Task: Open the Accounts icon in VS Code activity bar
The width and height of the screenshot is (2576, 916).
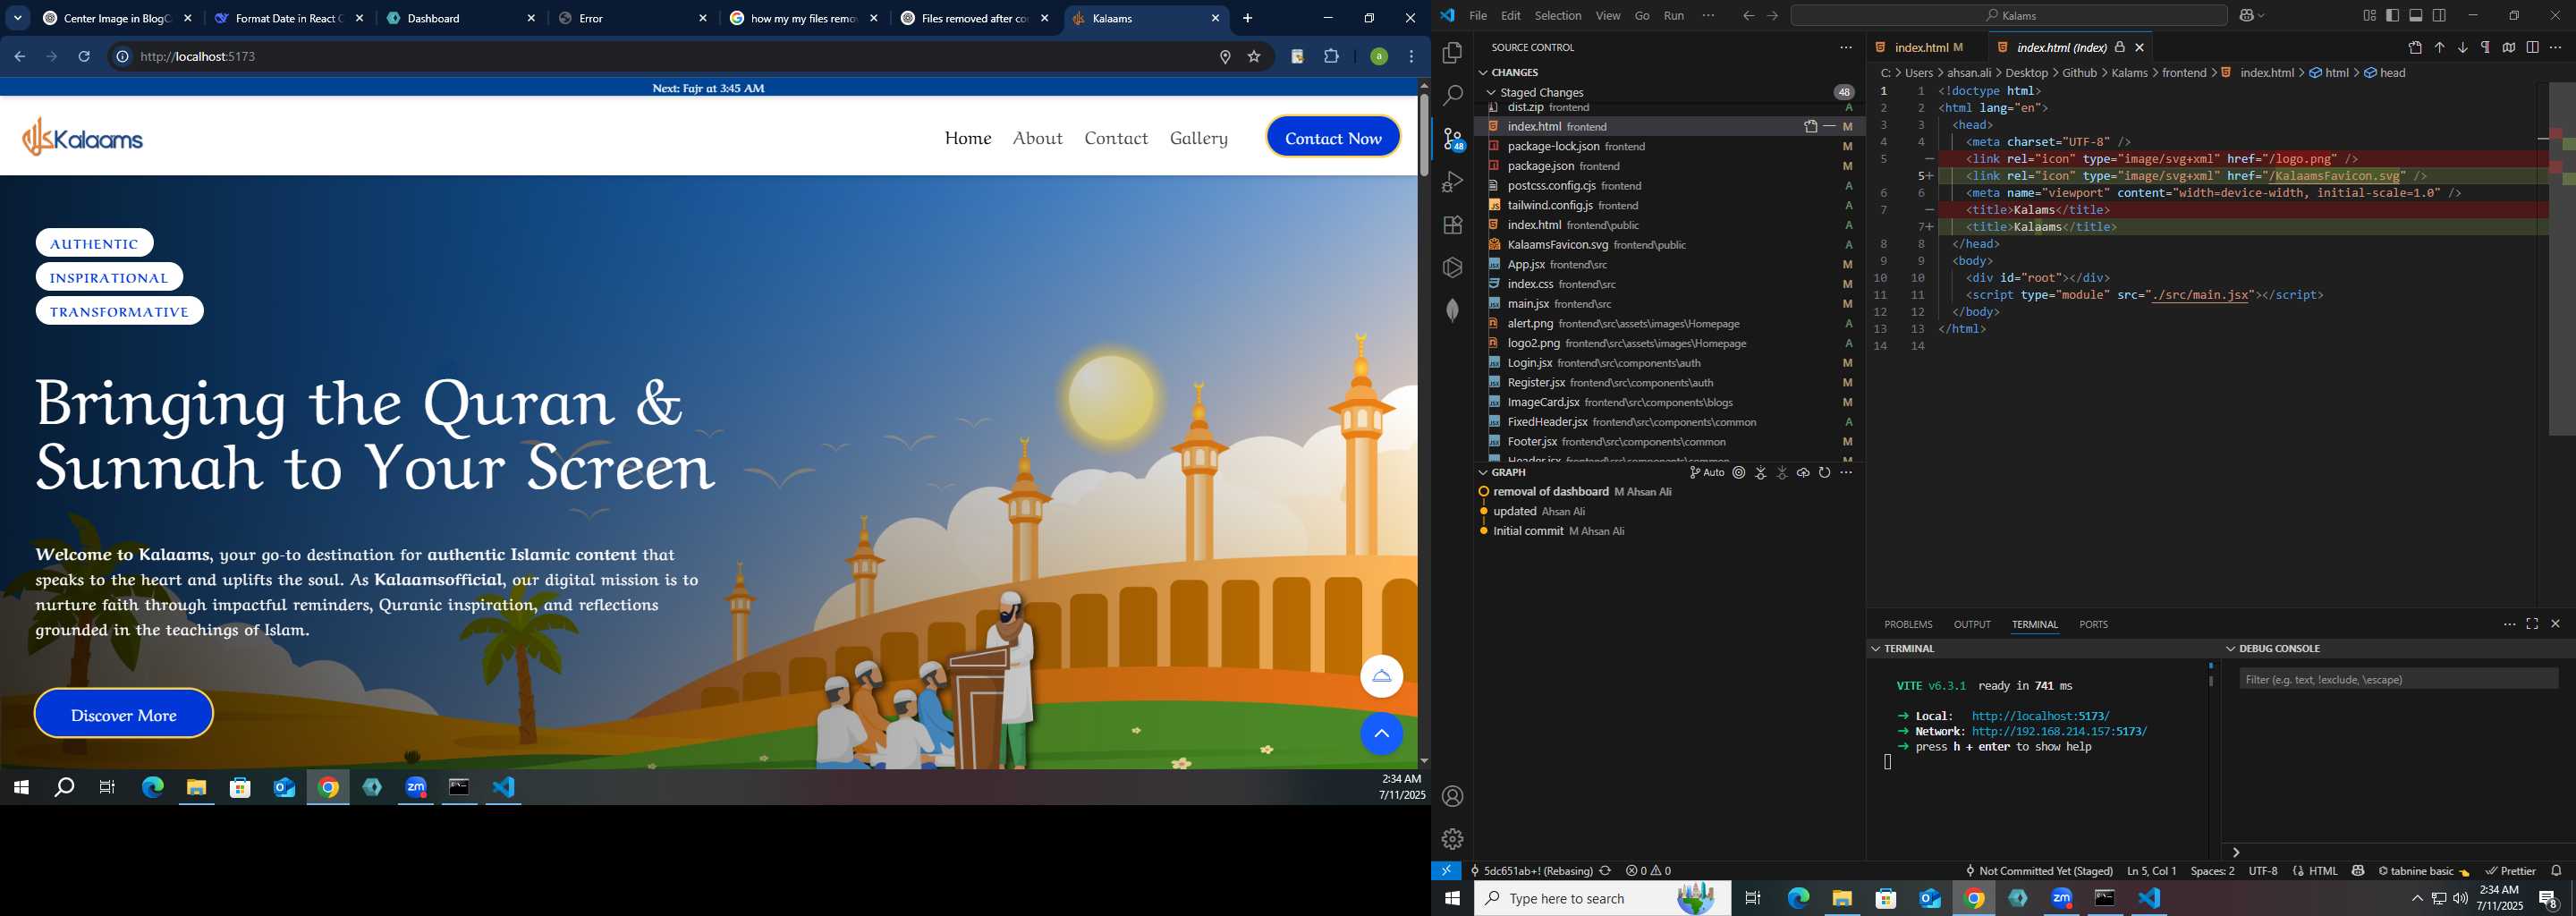Action: pos(1452,796)
